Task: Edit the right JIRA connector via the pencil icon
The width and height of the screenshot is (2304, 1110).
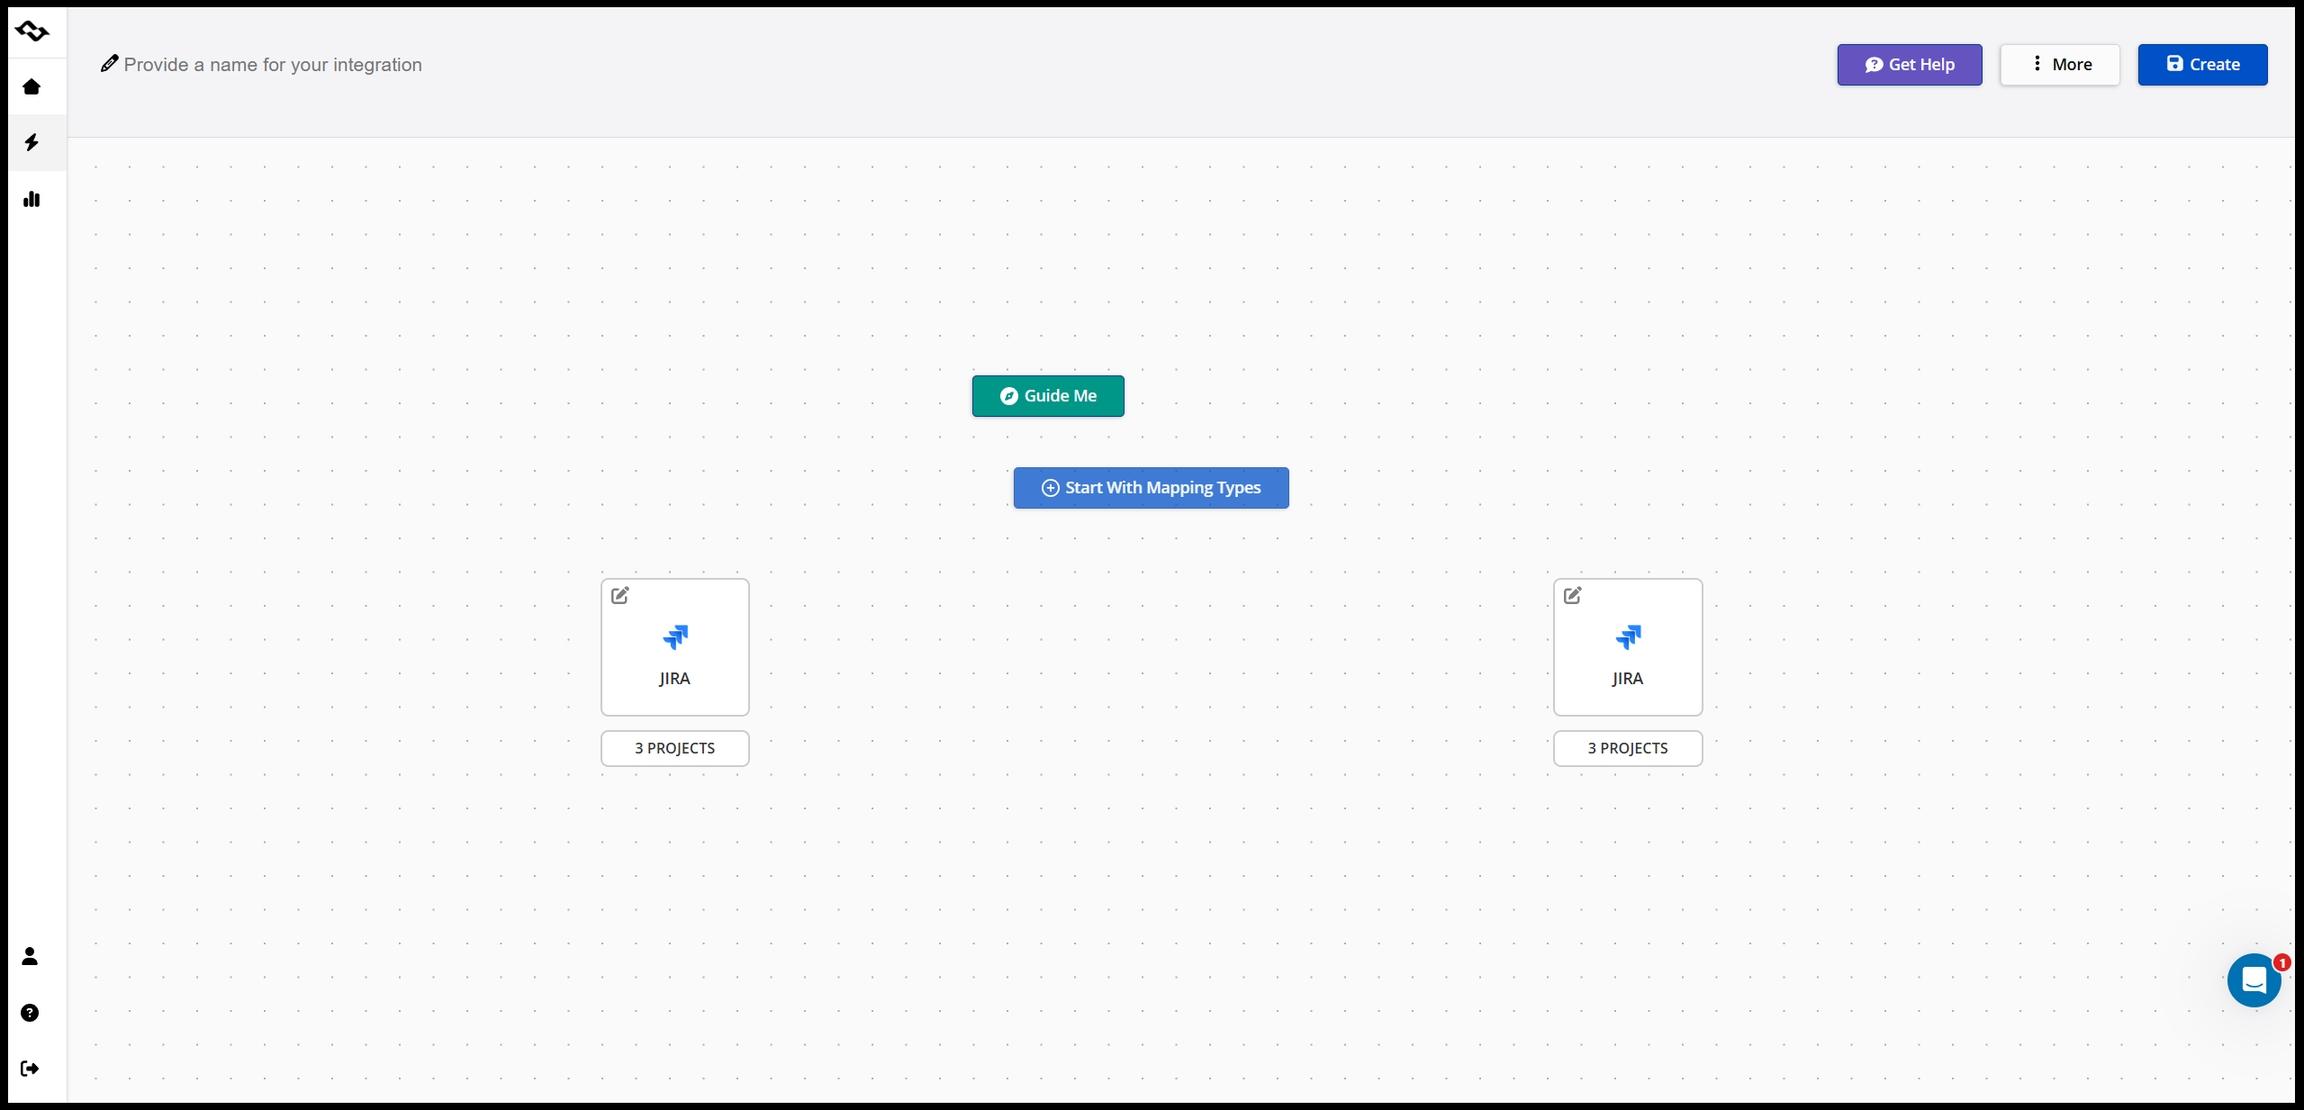Action: coord(1573,596)
